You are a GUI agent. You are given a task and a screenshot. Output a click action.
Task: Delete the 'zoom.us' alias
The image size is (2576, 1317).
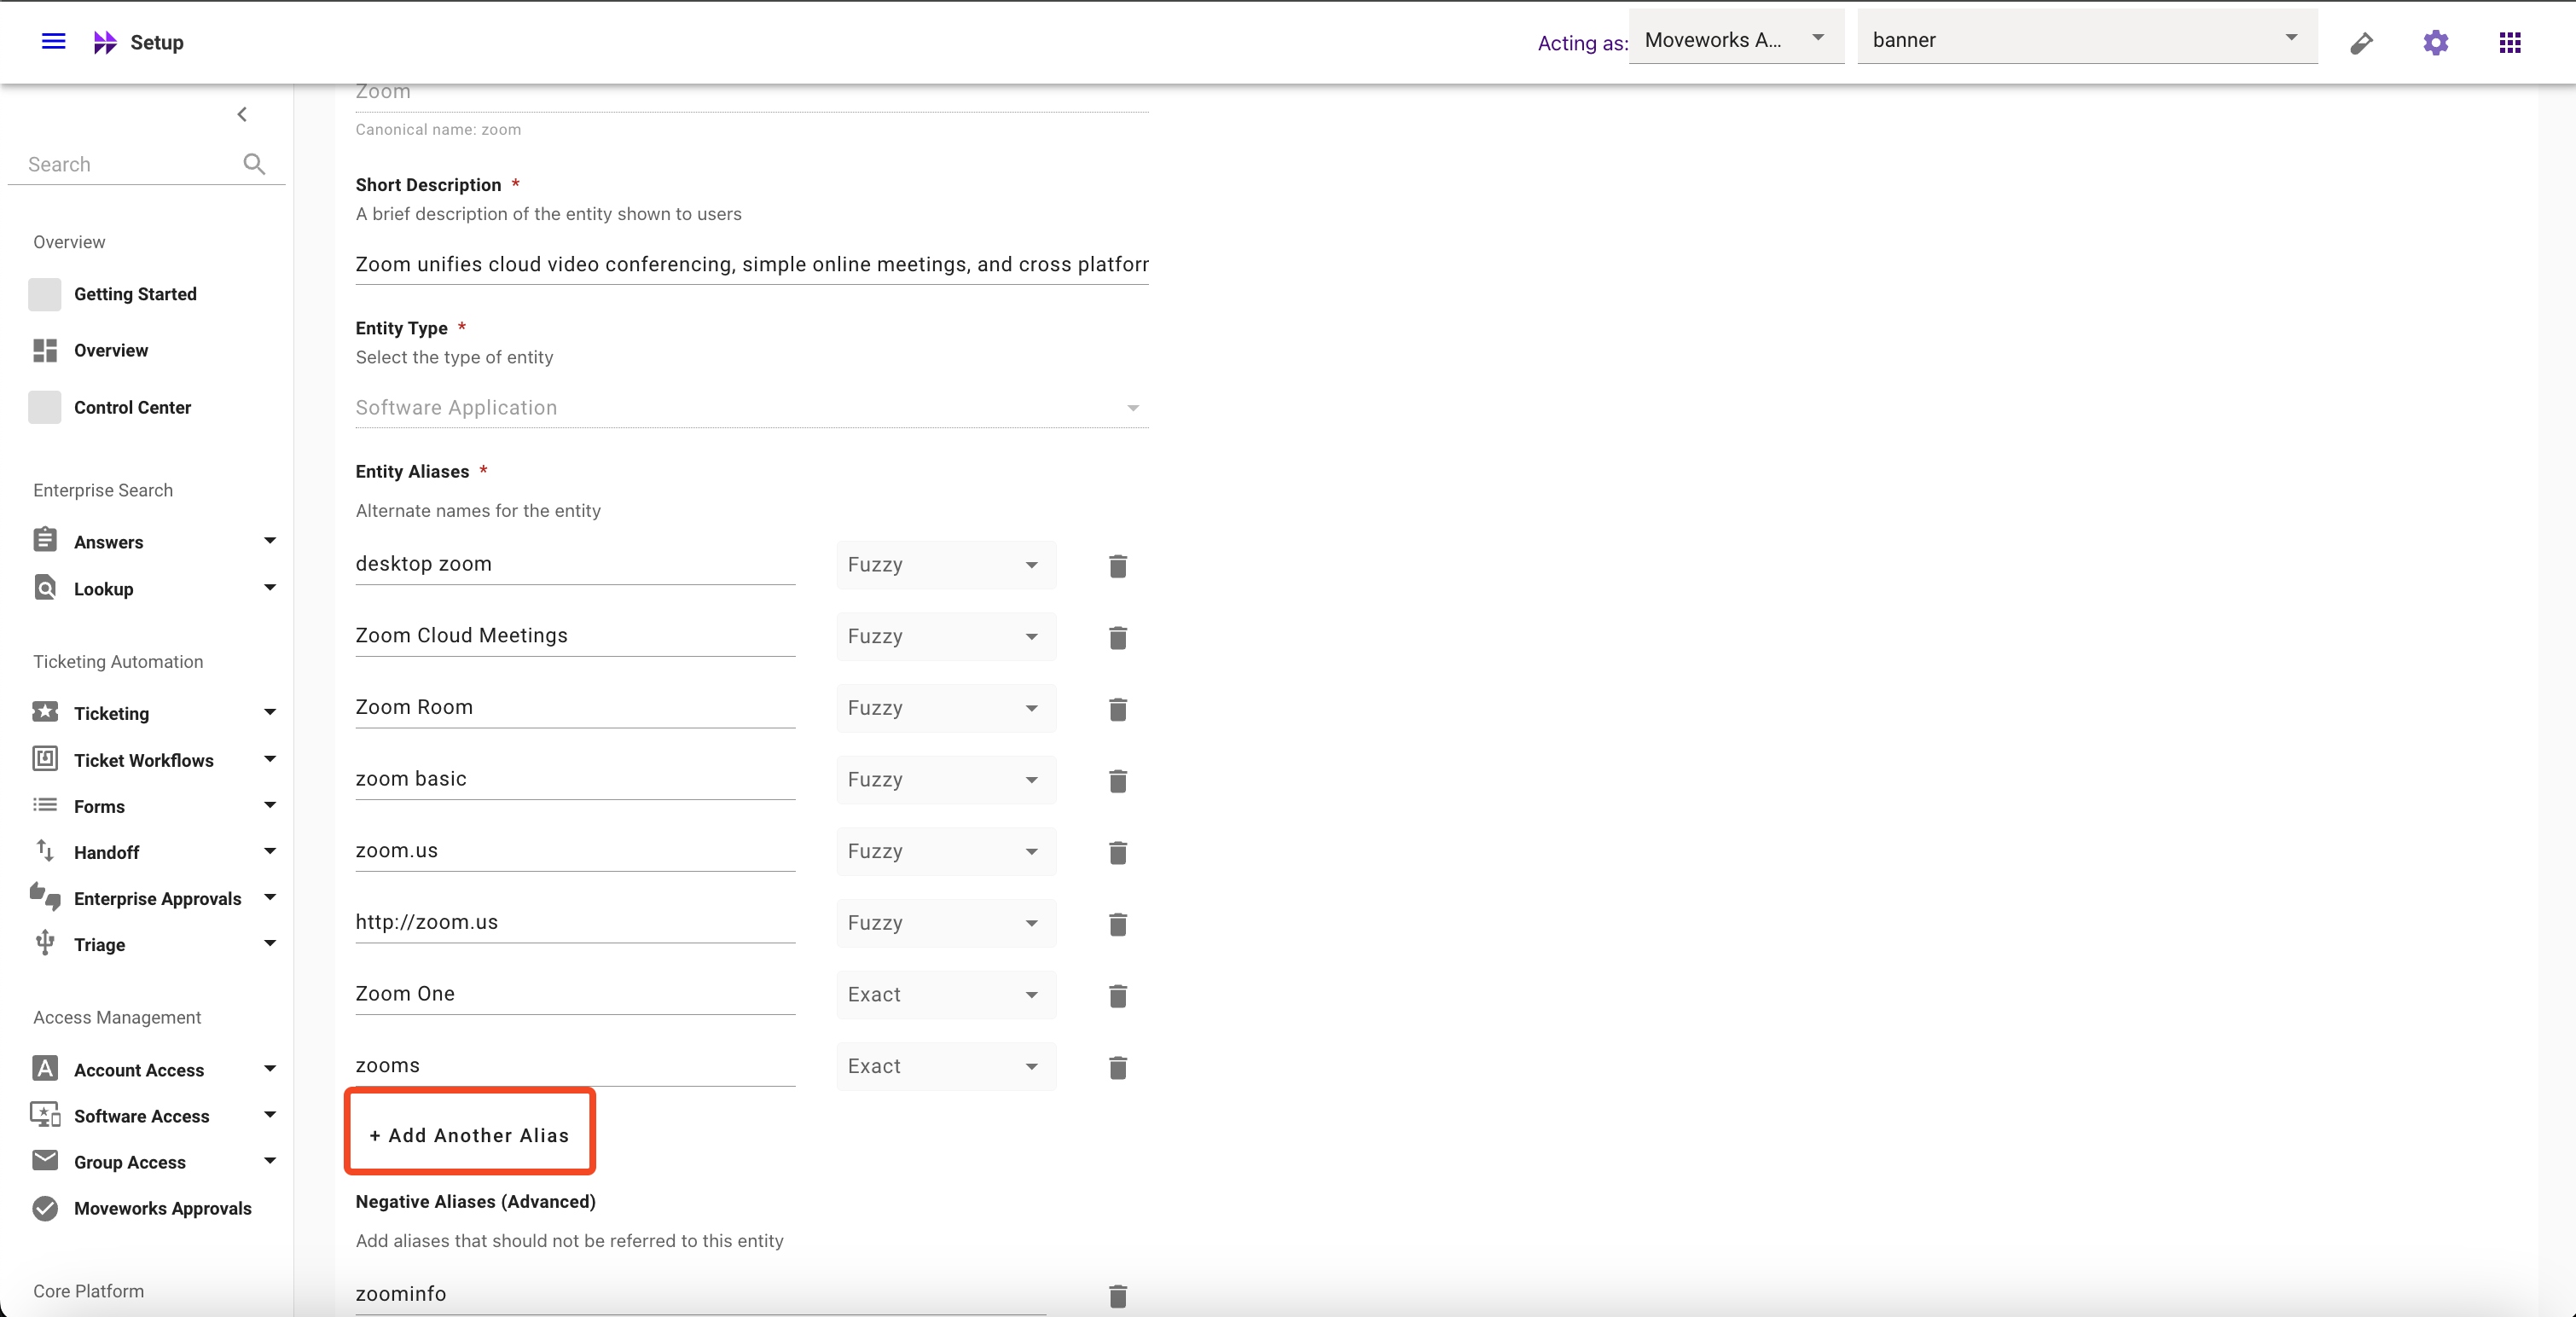tap(1117, 852)
